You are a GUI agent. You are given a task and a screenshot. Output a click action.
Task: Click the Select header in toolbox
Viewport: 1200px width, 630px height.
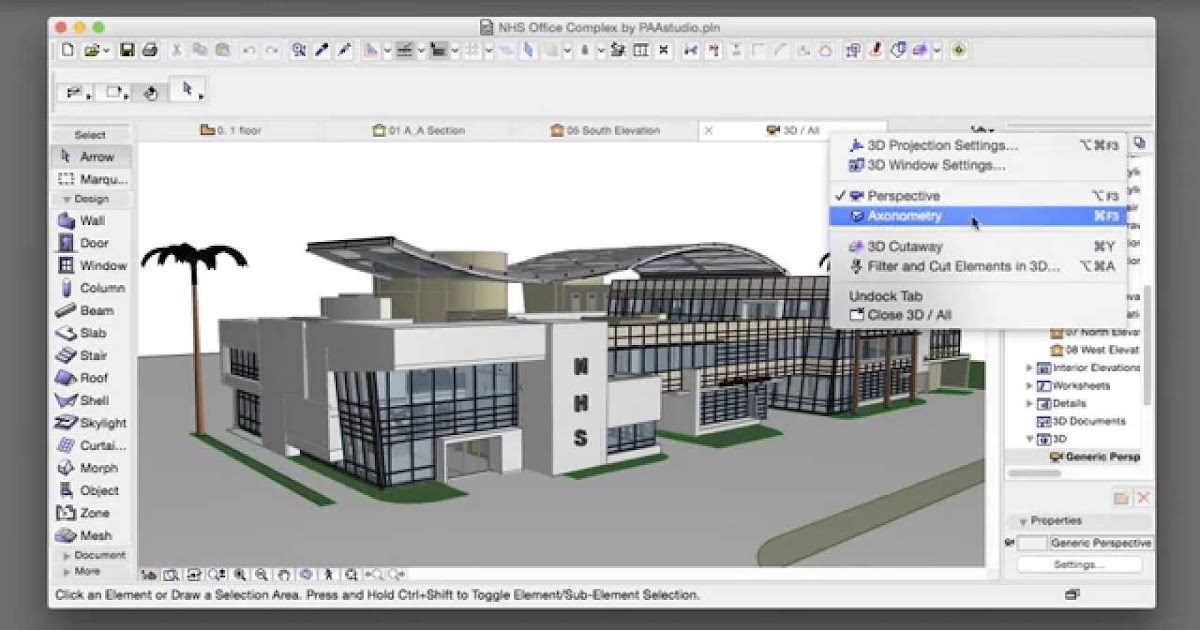[x=90, y=135]
